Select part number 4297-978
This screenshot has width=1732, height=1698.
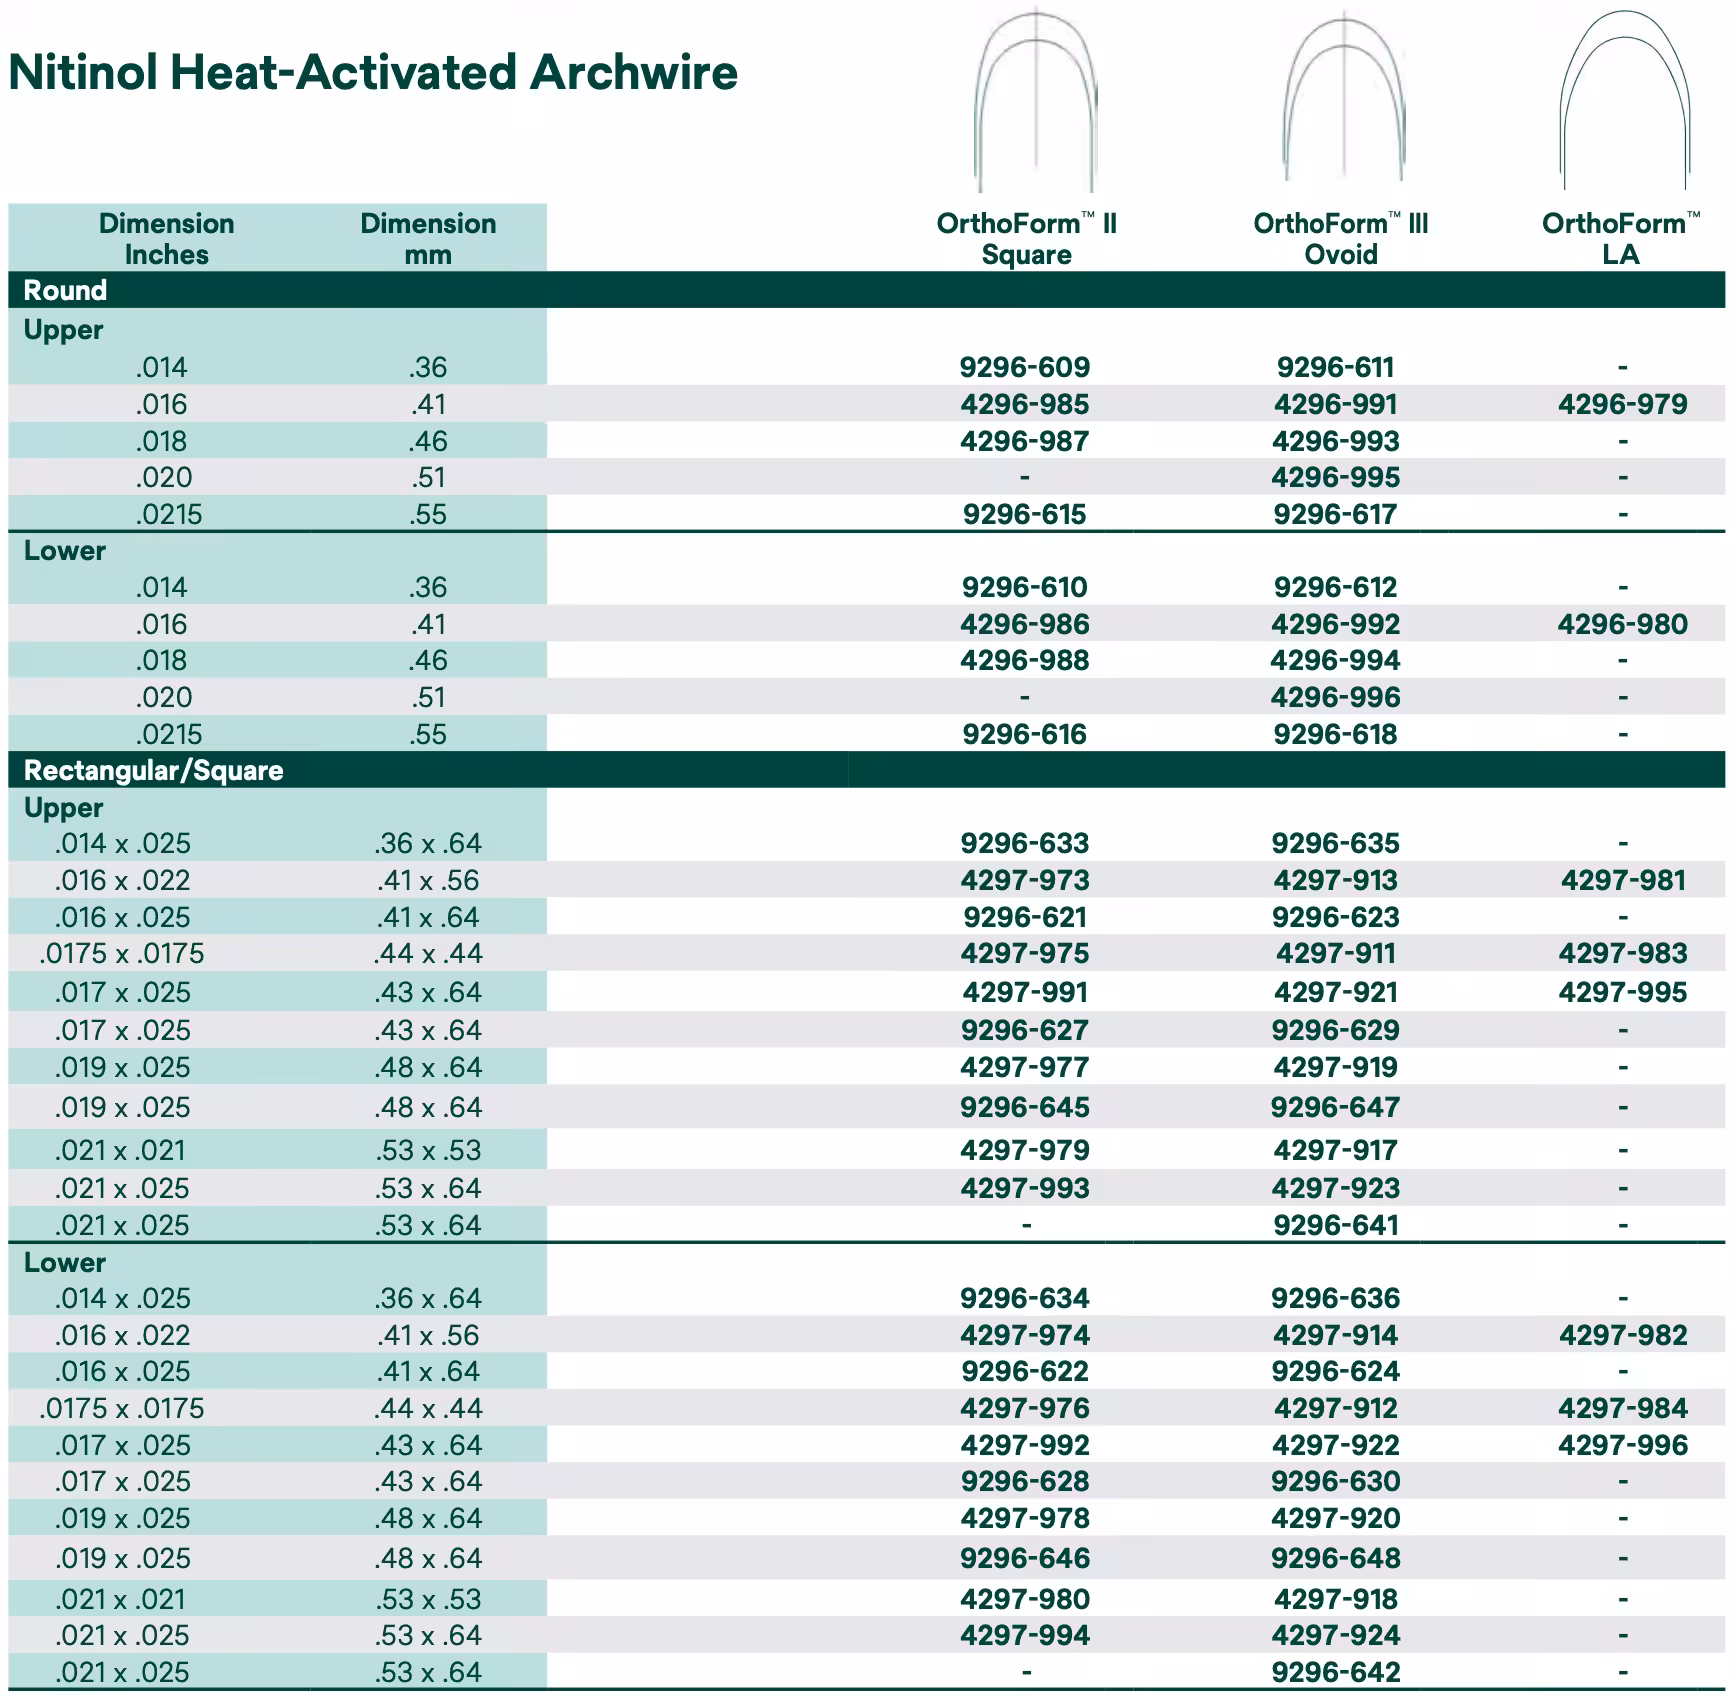pyautogui.click(x=1025, y=1518)
